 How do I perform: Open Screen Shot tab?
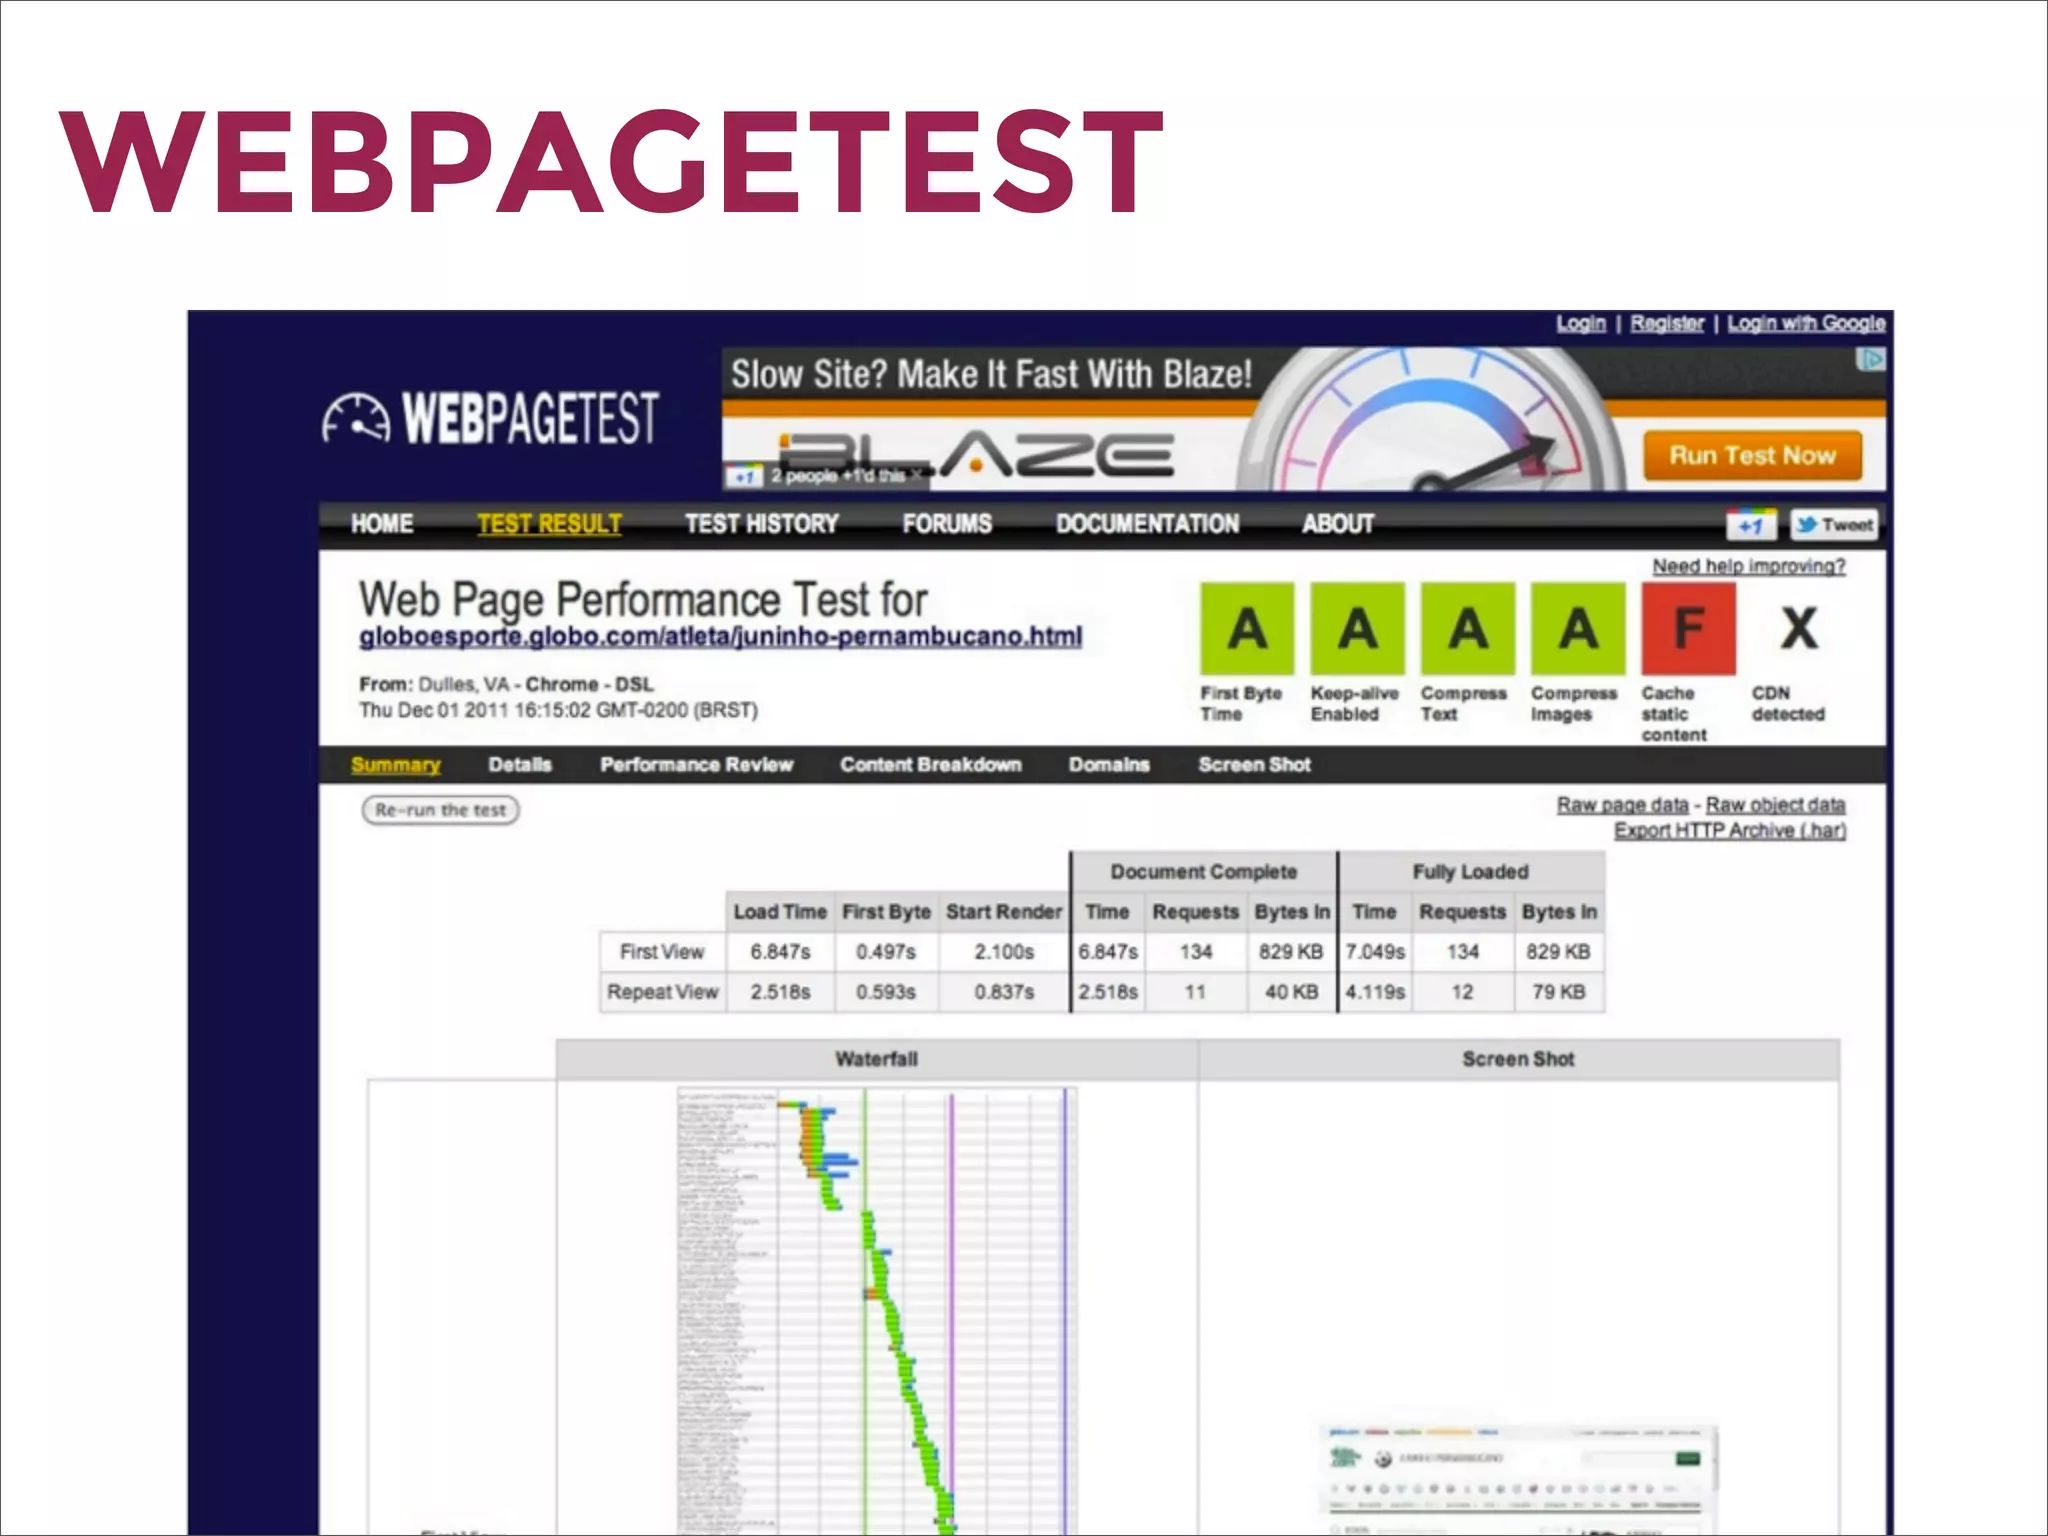pyautogui.click(x=1254, y=765)
